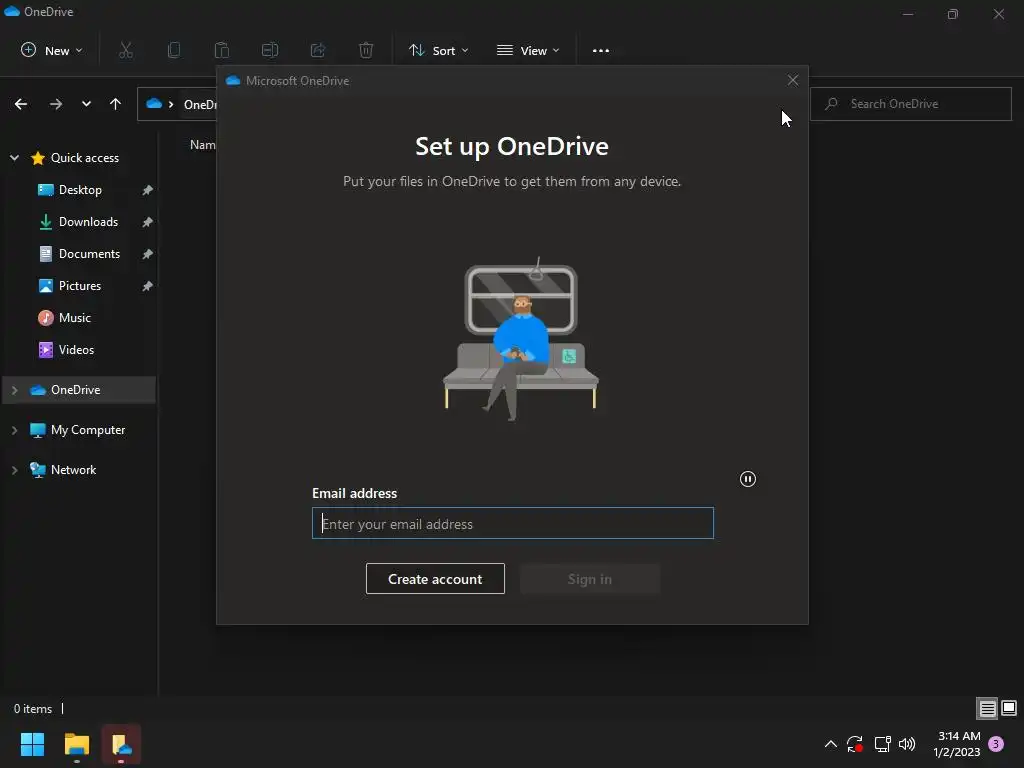Click the '0 items' status text

33,709
